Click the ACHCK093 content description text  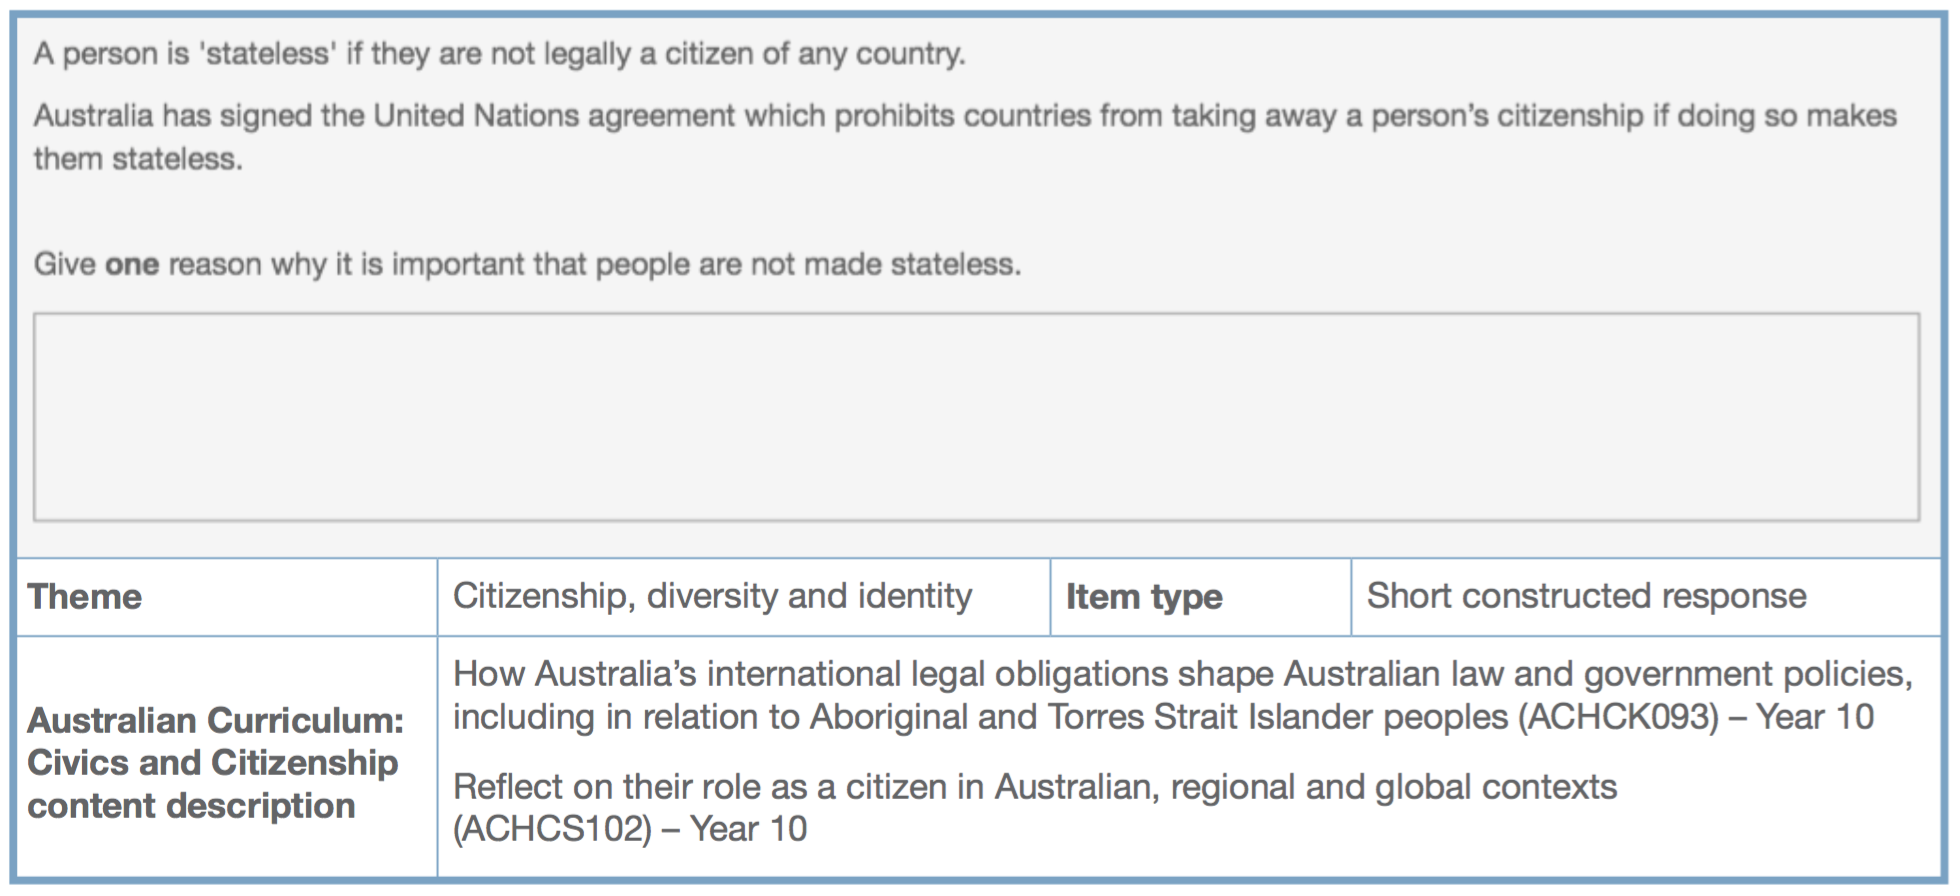[1183, 696]
